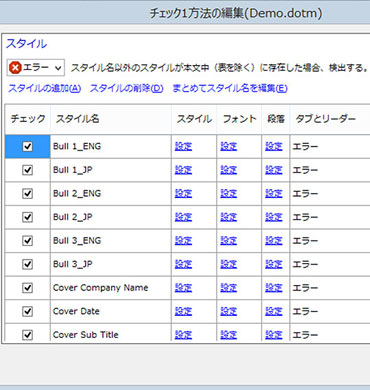
Task: Uncheck the Cover Sub Title checkbox
Action: tap(27, 335)
